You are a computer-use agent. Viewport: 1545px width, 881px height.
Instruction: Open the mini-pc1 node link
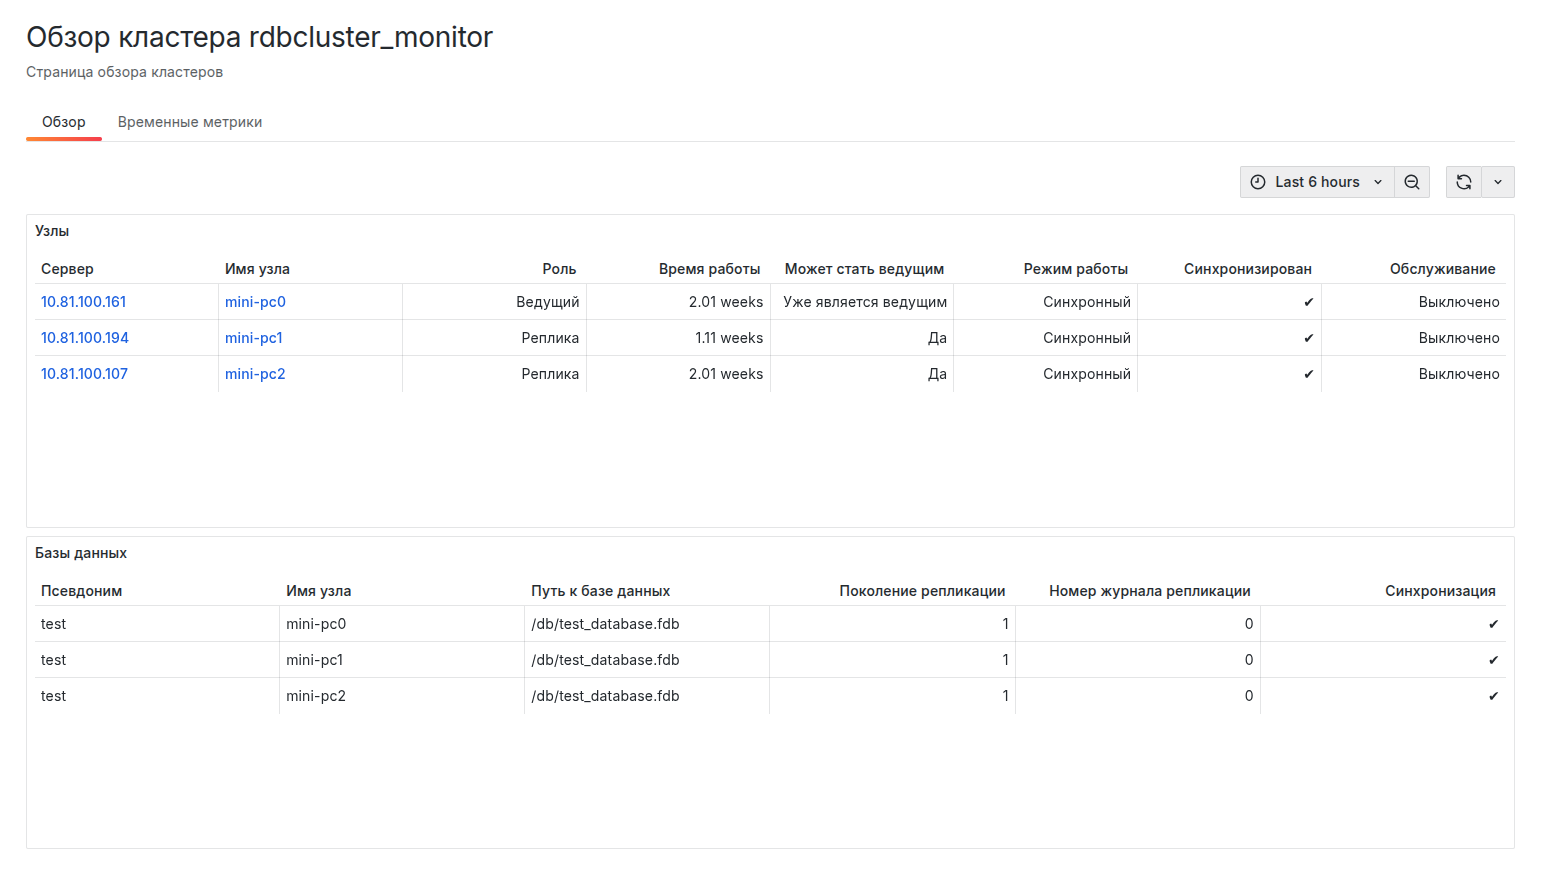(254, 338)
